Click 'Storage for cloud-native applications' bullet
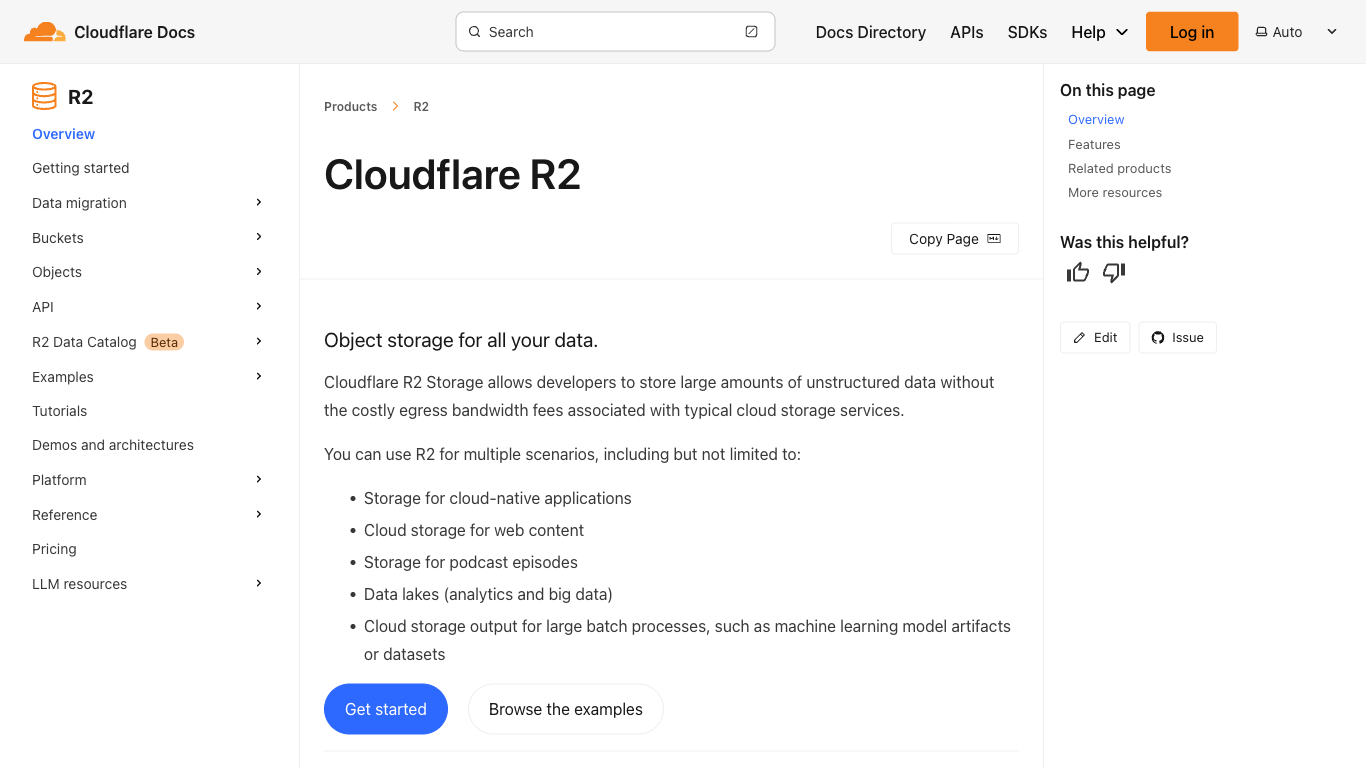The height and width of the screenshot is (768, 1366). click(498, 498)
